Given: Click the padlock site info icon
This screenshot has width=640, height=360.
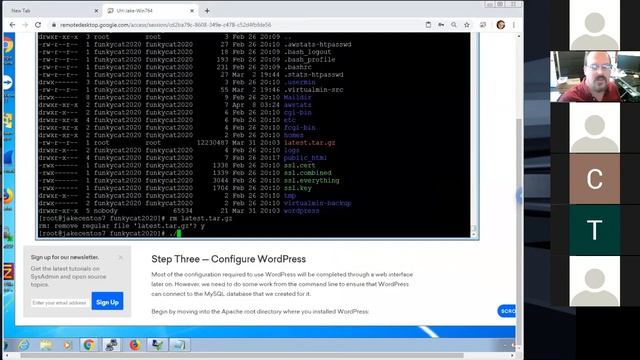Looking at the screenshot, I should coord(53,25).
